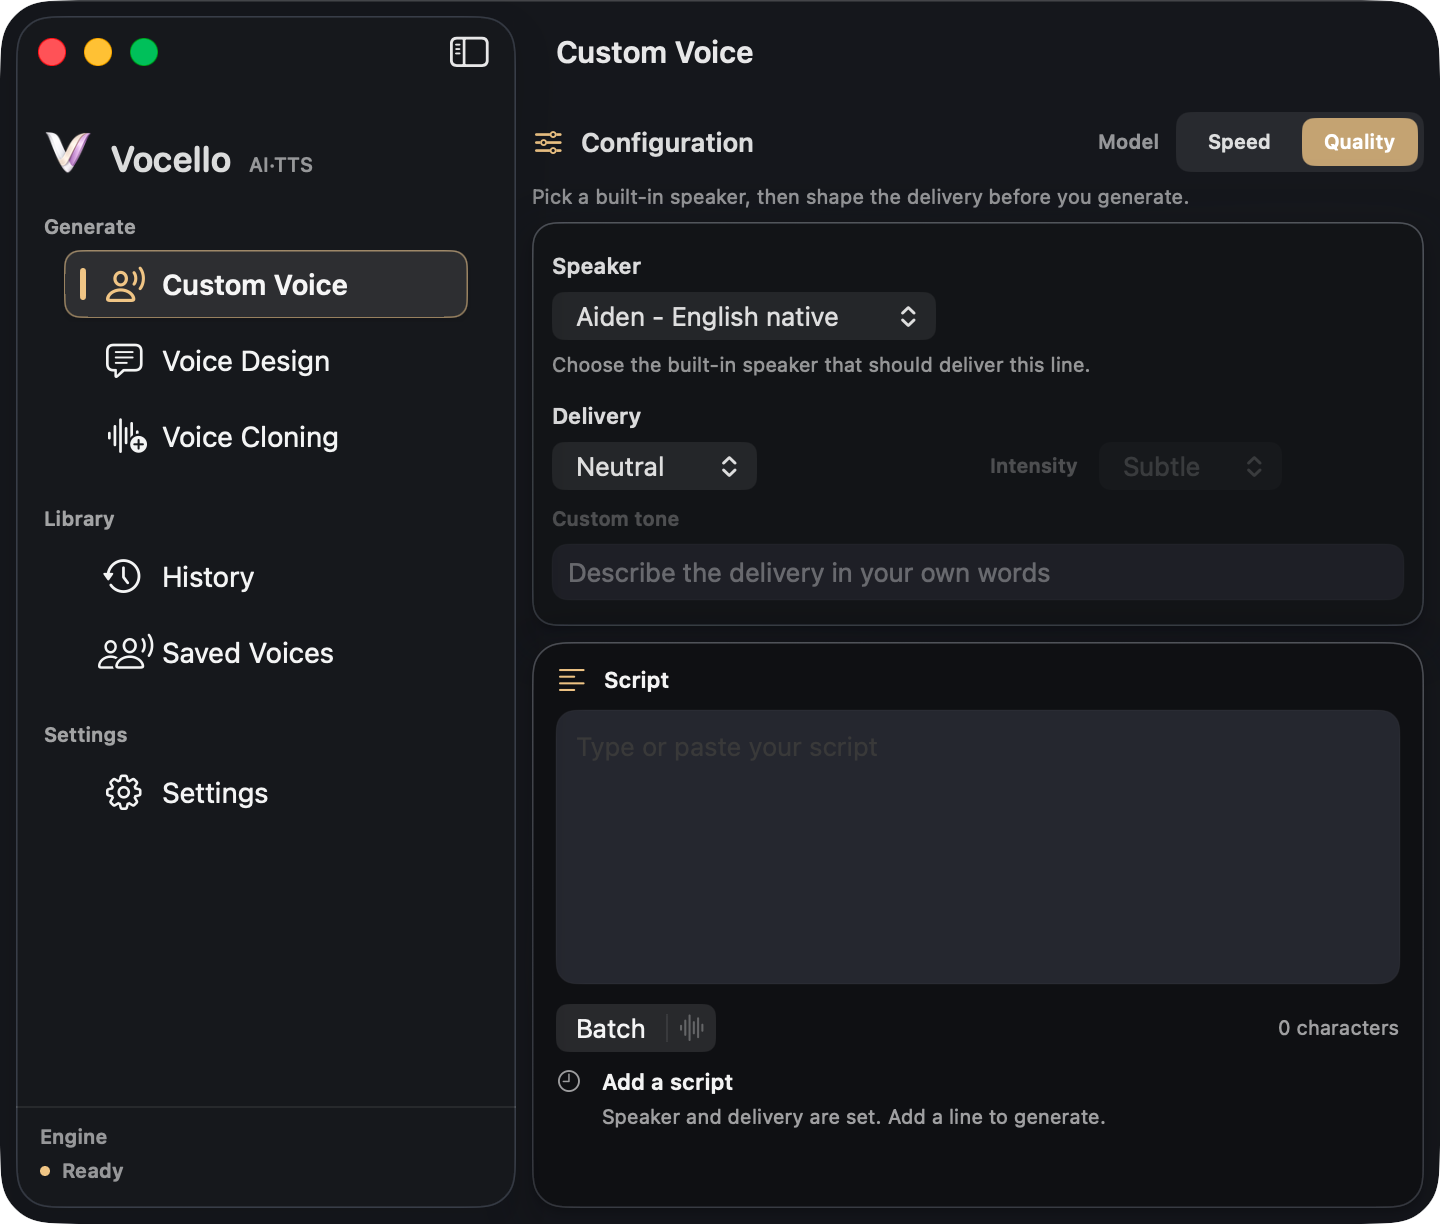Screen dimensions: 1440x1224
Task: Click the "AI·TTS" label
Action: click(281, 165)
